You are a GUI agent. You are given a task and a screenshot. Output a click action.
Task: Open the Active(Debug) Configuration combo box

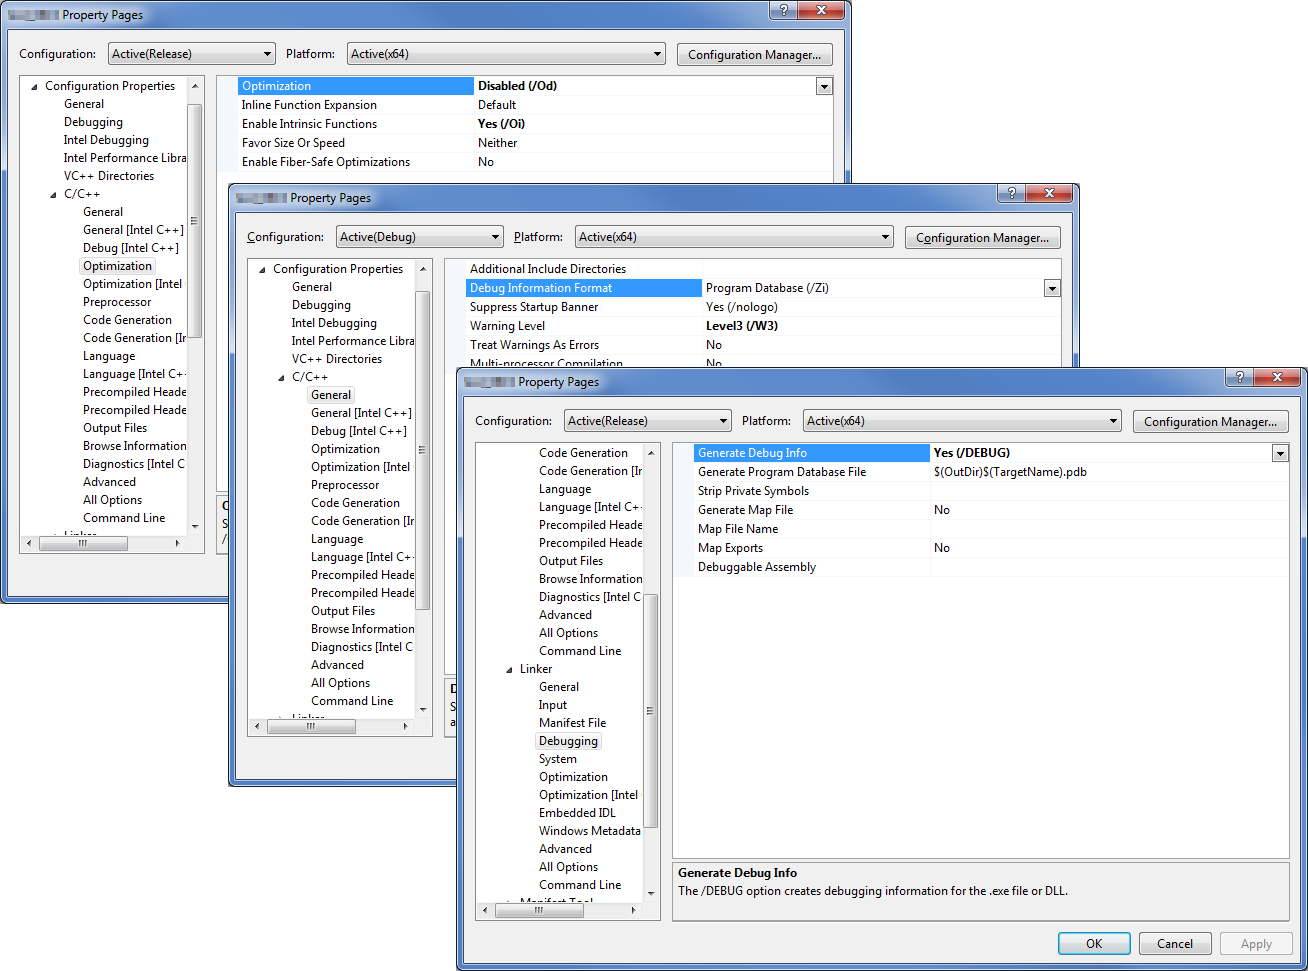[x=419, y=237]
